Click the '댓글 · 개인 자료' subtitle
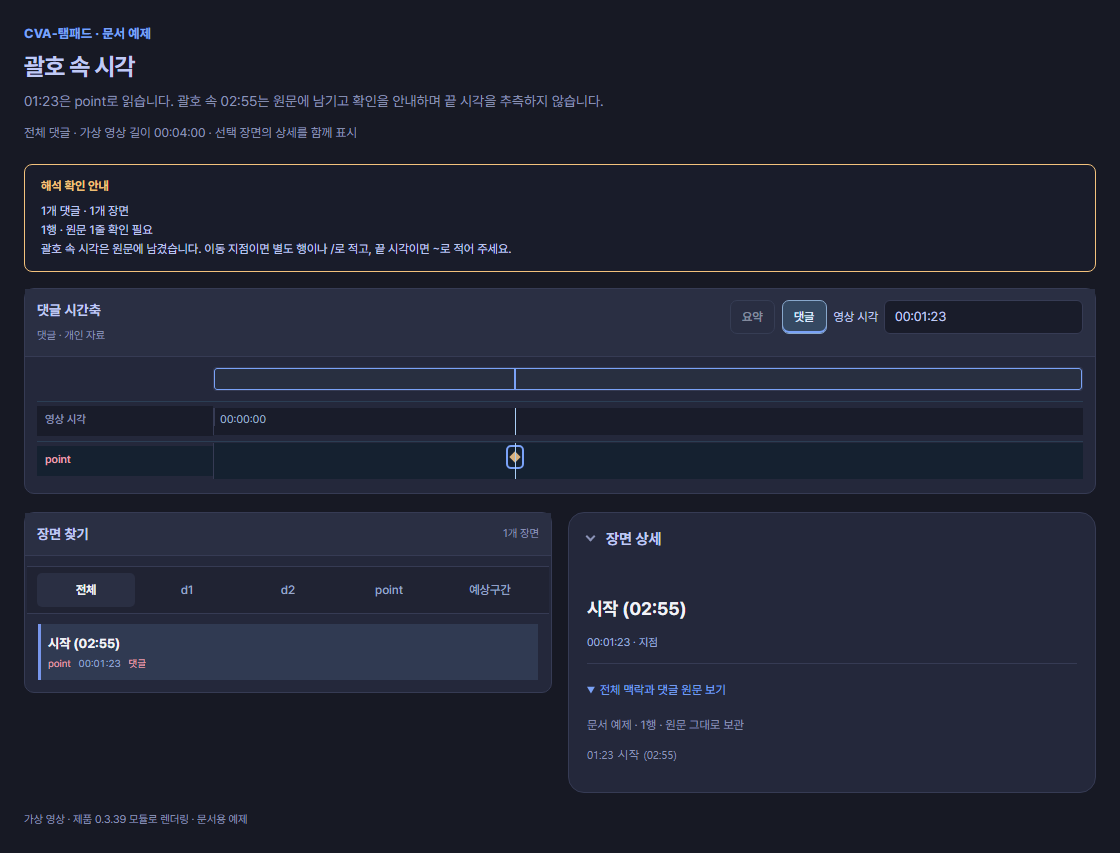Viewport: 1120px width, 853px height. (71, 335)
